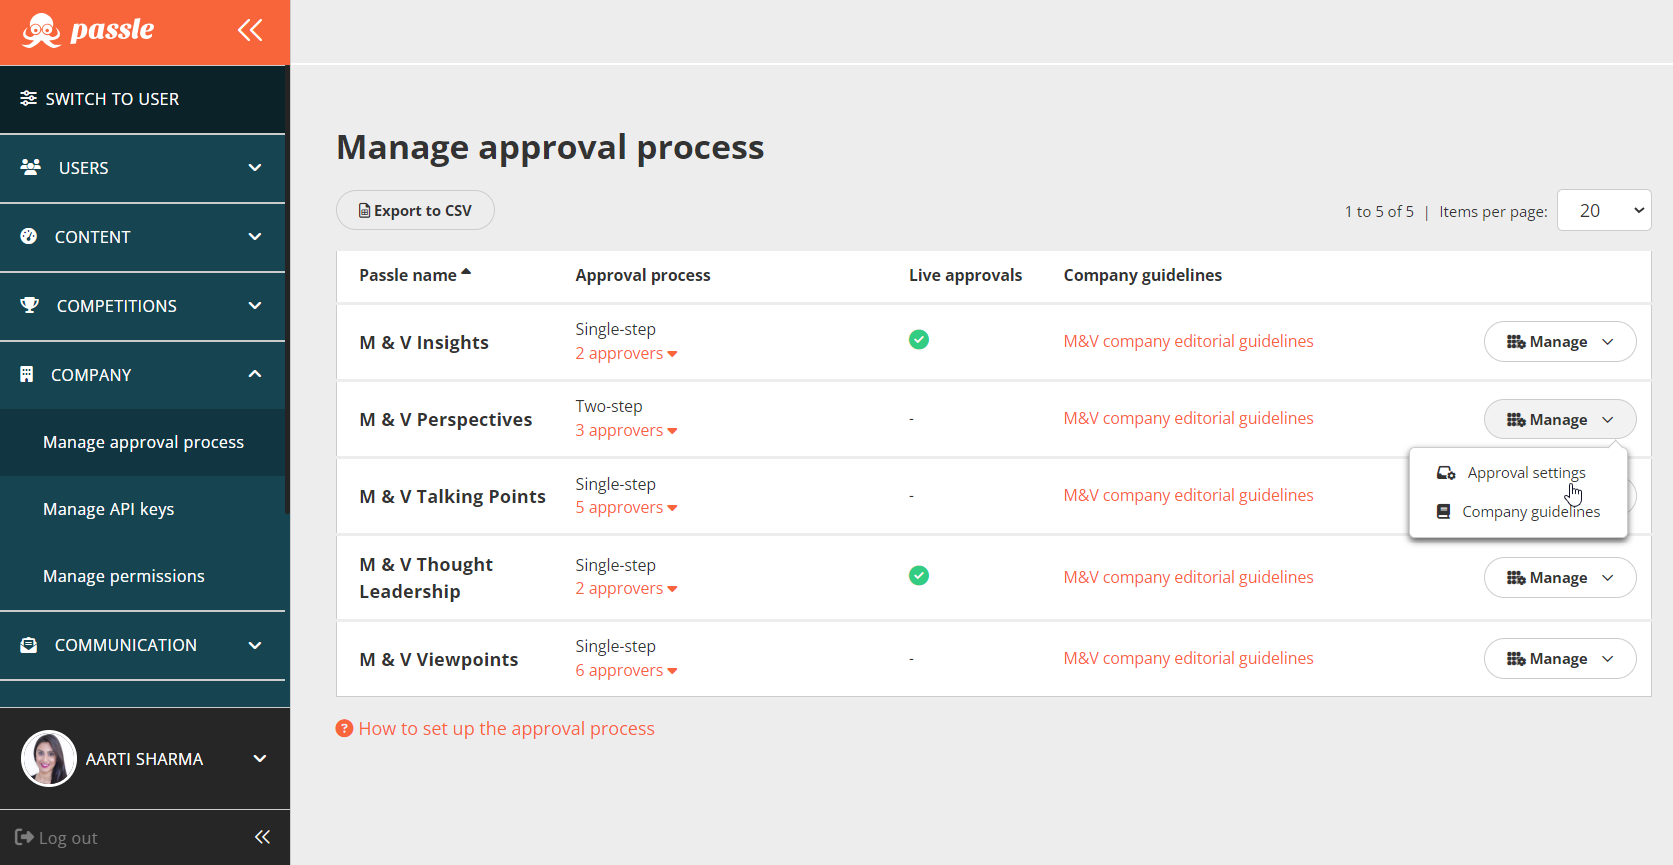
Task: Click the Users group icon
Action: click(x=31, y=167)
